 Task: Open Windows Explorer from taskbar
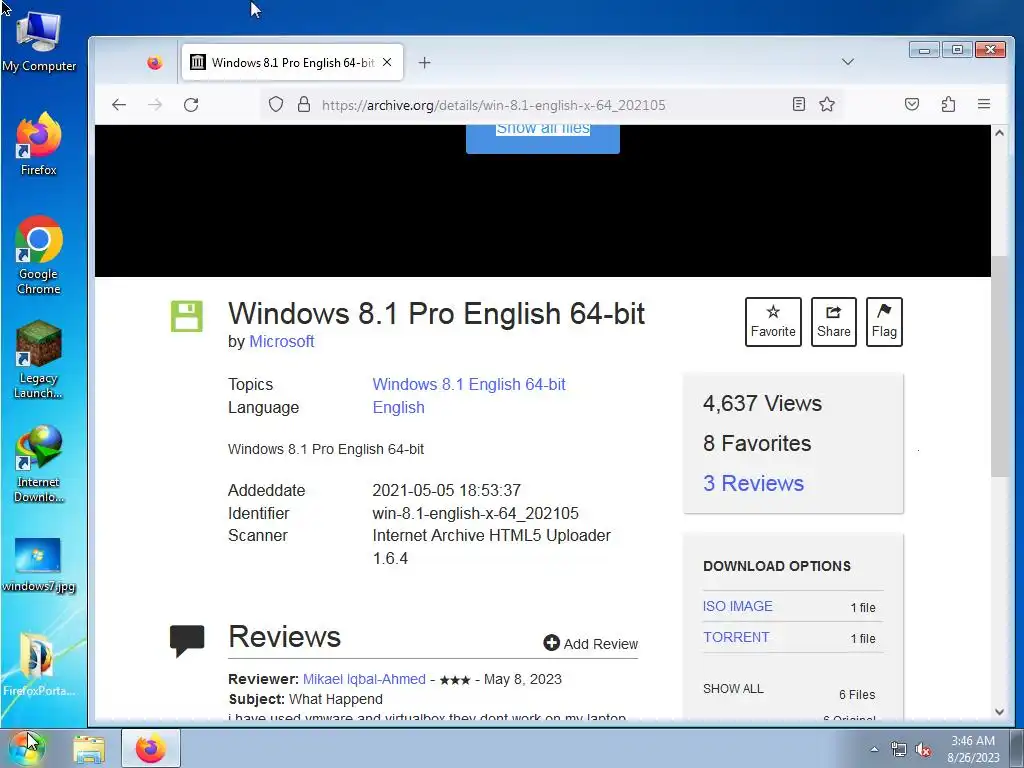(x=89, y=748)
